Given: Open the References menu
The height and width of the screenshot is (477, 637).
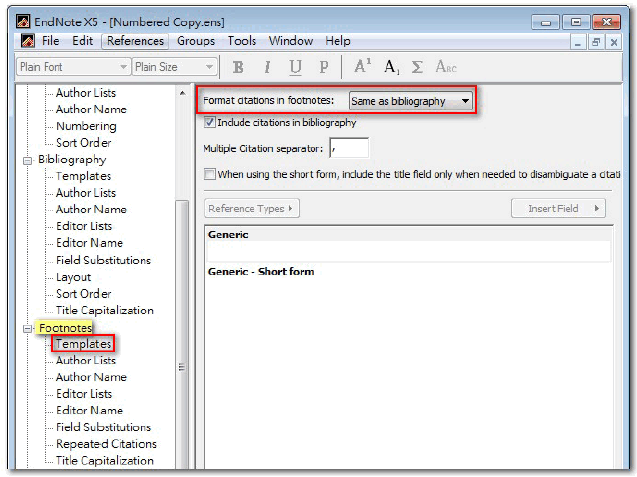Looking at the screenshot, I should click(x=135, y=41).
